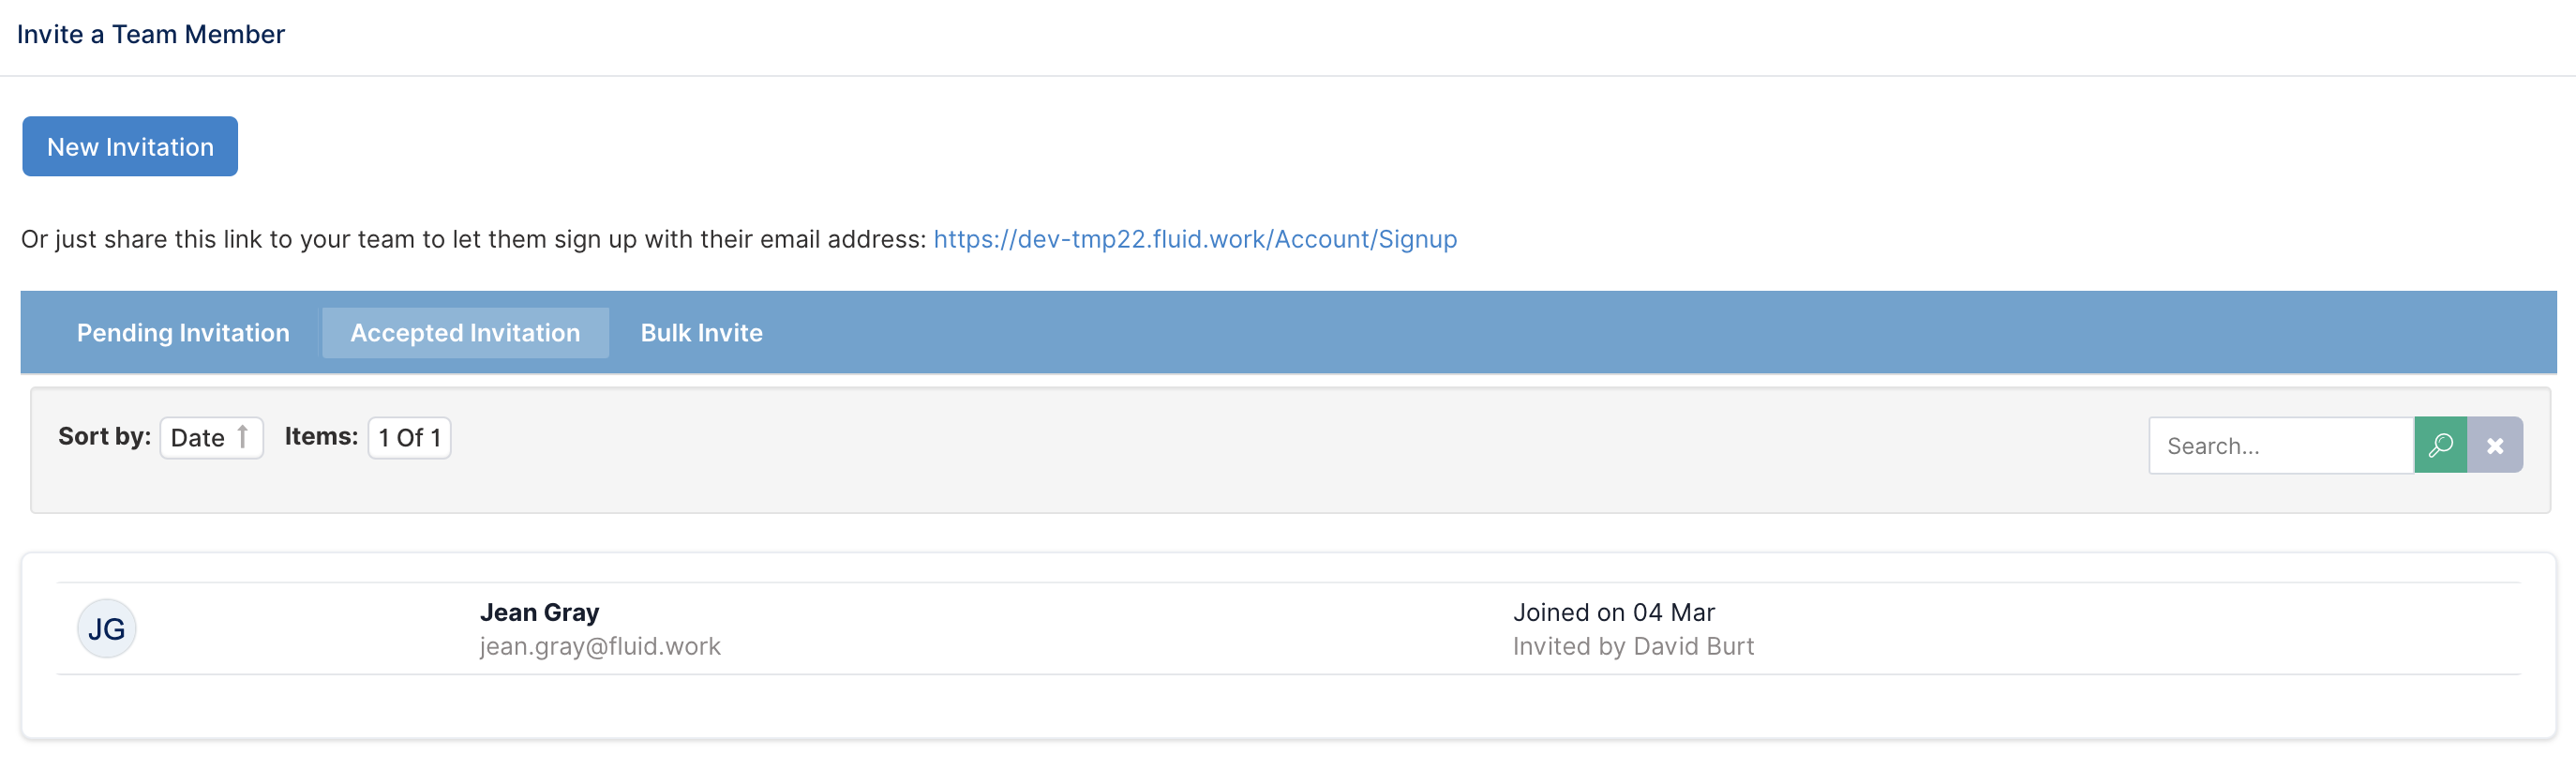Screen dimensions: 2576x771
Task: Click the Sort by label
Action: tap(104, 436)
